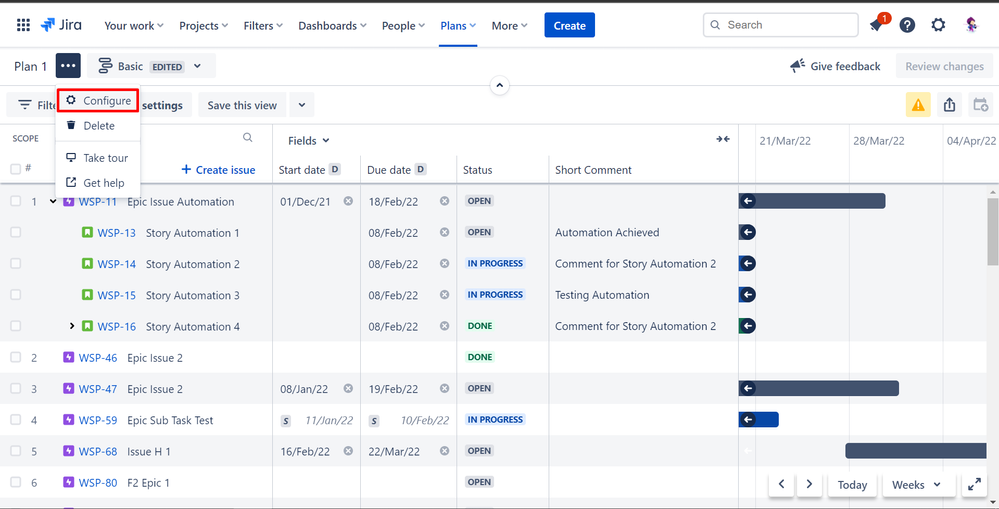999x509 pixels.
Task: Expand the WSP-16 Story Automation 4 row
Action: point(72,326)
